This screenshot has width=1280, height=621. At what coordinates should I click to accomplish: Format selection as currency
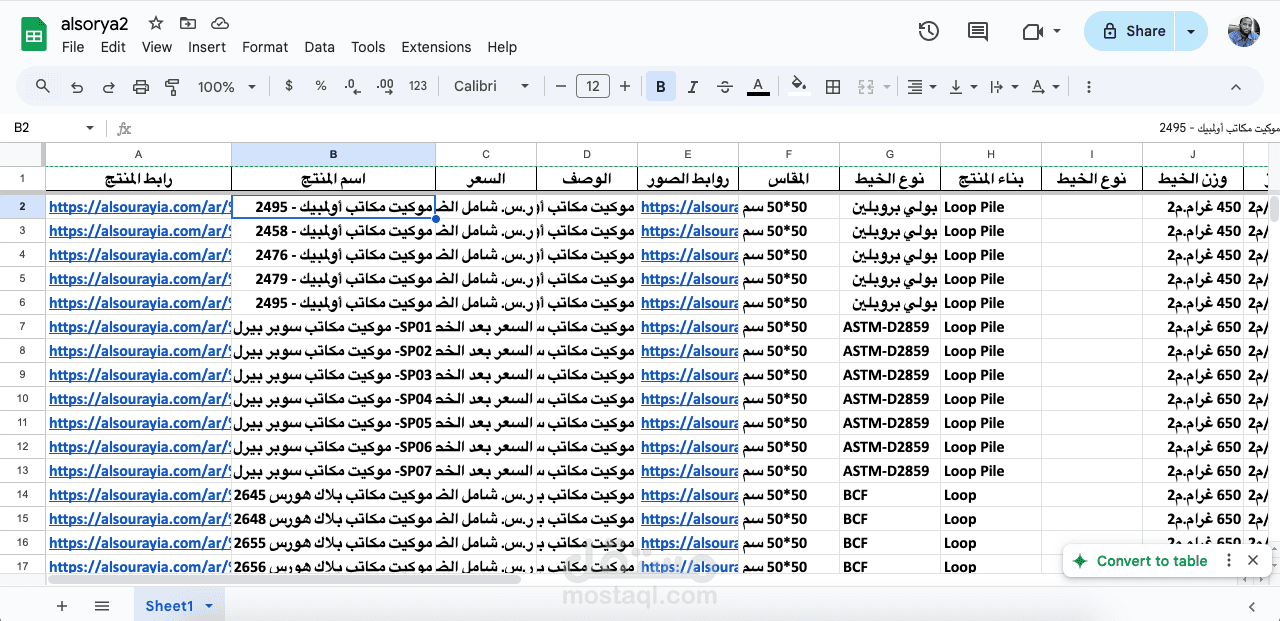289,86
